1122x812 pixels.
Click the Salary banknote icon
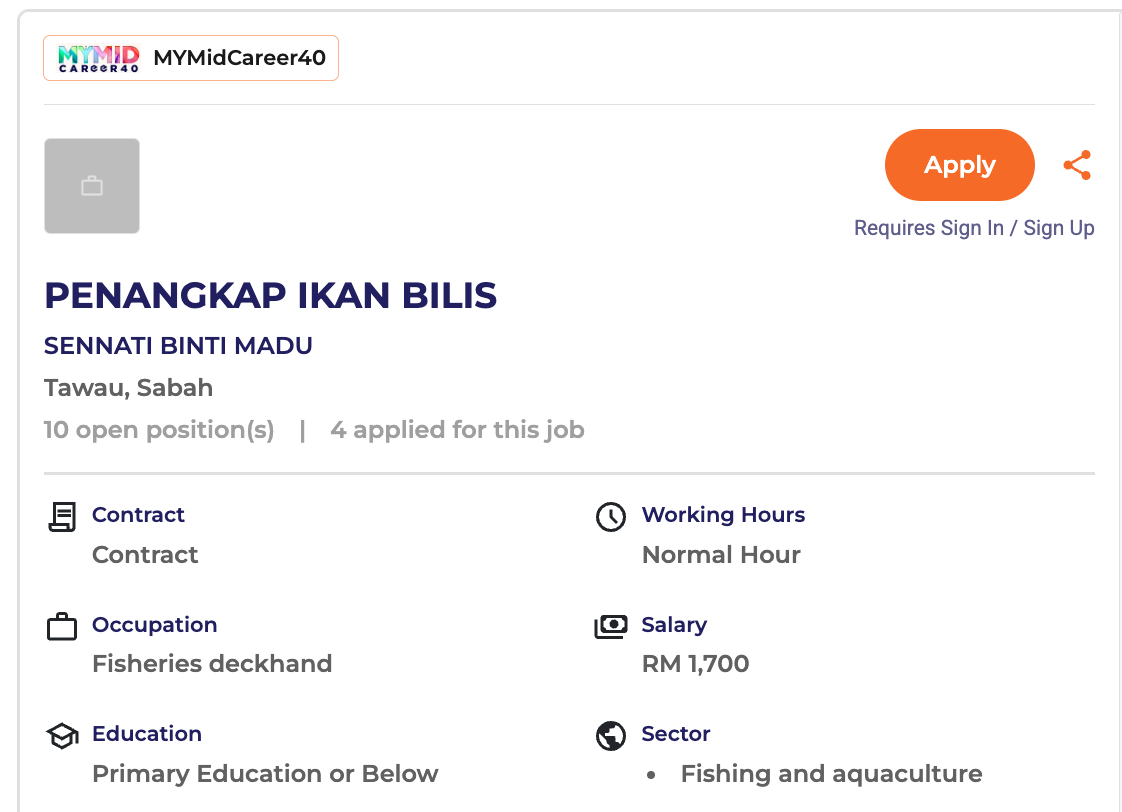(610, 626)
